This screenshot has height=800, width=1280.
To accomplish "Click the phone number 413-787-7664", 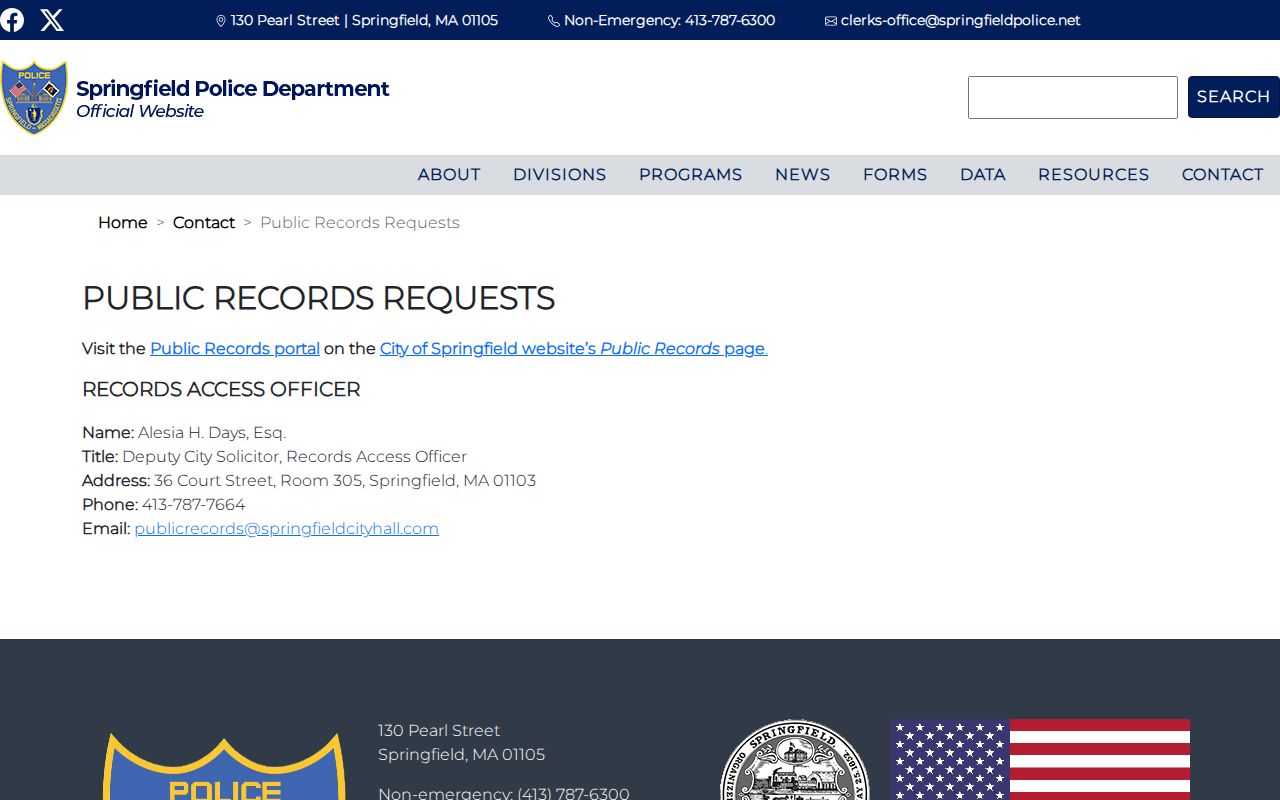I will click(194, 505).
